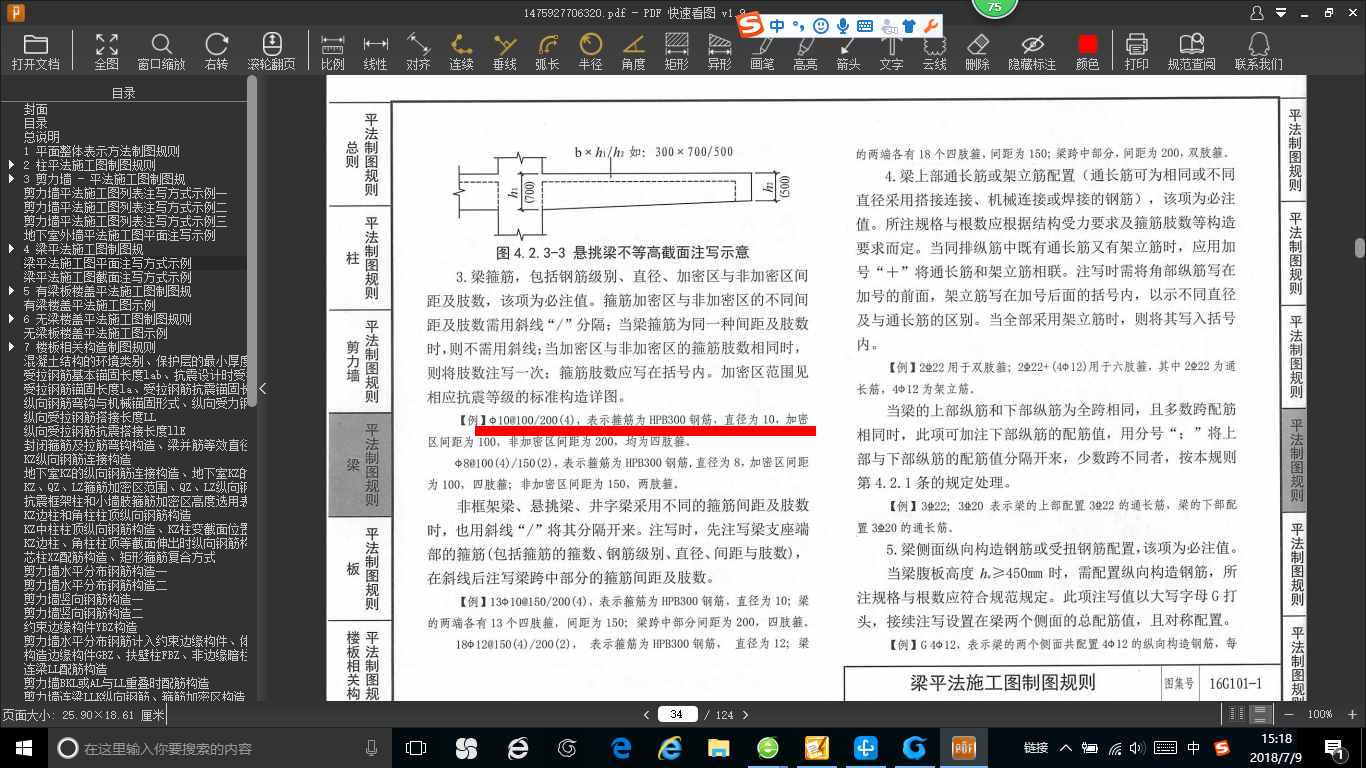Screen dimensions: 1366x768
Task: Toggle scroll-wheel paging 滚轮翻页
Action: coord(272,52)
